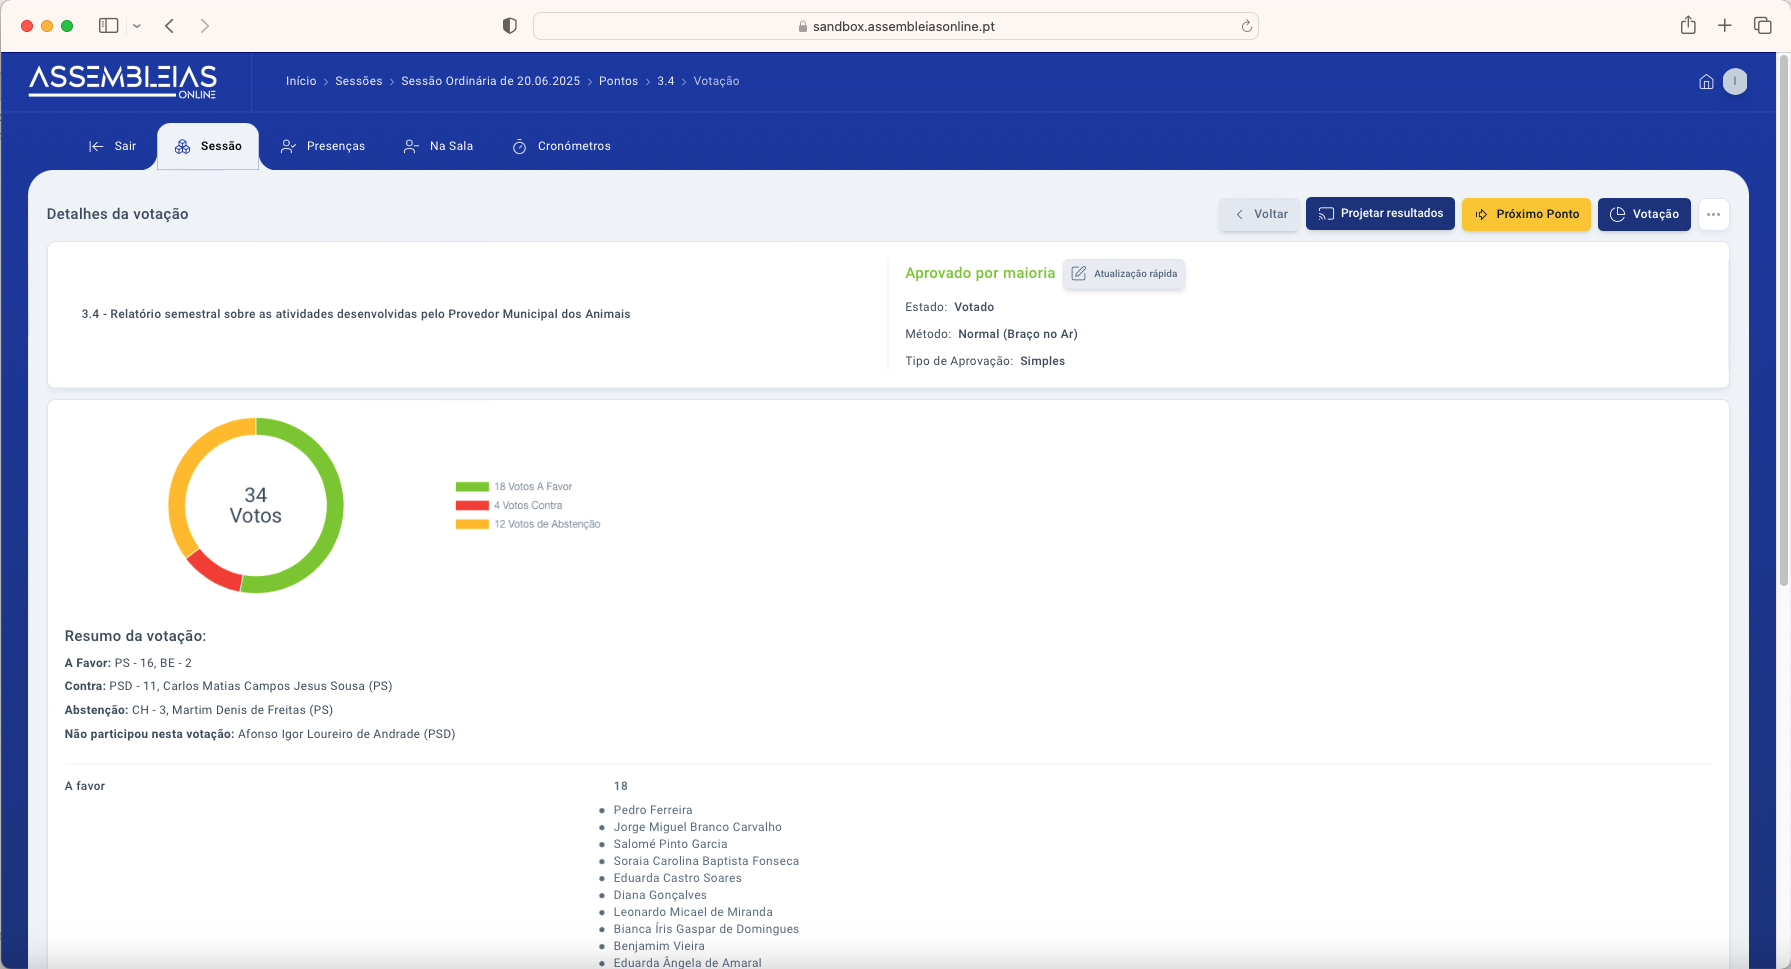Image resolution: width=1791 pixels, height=969 pixels.
Task: Click the Próximo Ponto button
Action: pos(1526,214)
